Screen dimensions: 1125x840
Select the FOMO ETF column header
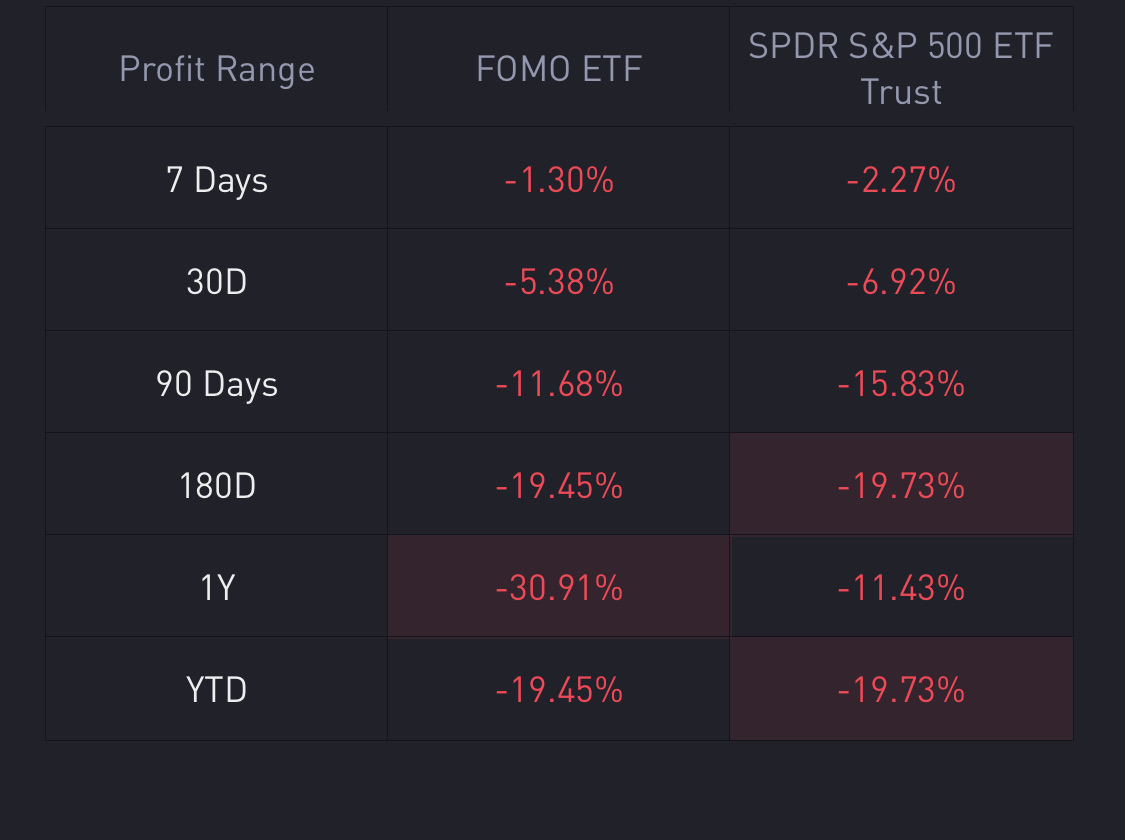click(559, 69)
